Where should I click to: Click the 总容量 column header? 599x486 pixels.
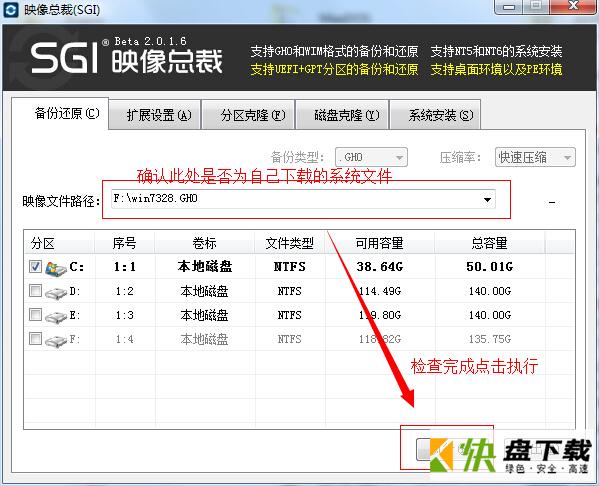point(489,243)
